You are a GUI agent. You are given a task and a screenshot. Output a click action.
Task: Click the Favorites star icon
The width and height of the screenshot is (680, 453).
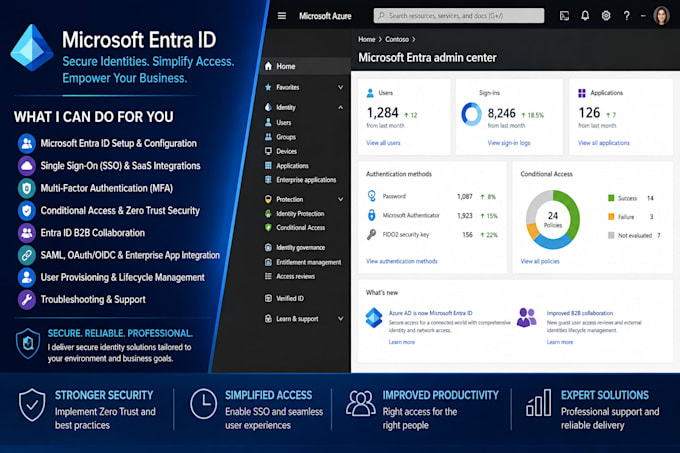click(268, 87)
